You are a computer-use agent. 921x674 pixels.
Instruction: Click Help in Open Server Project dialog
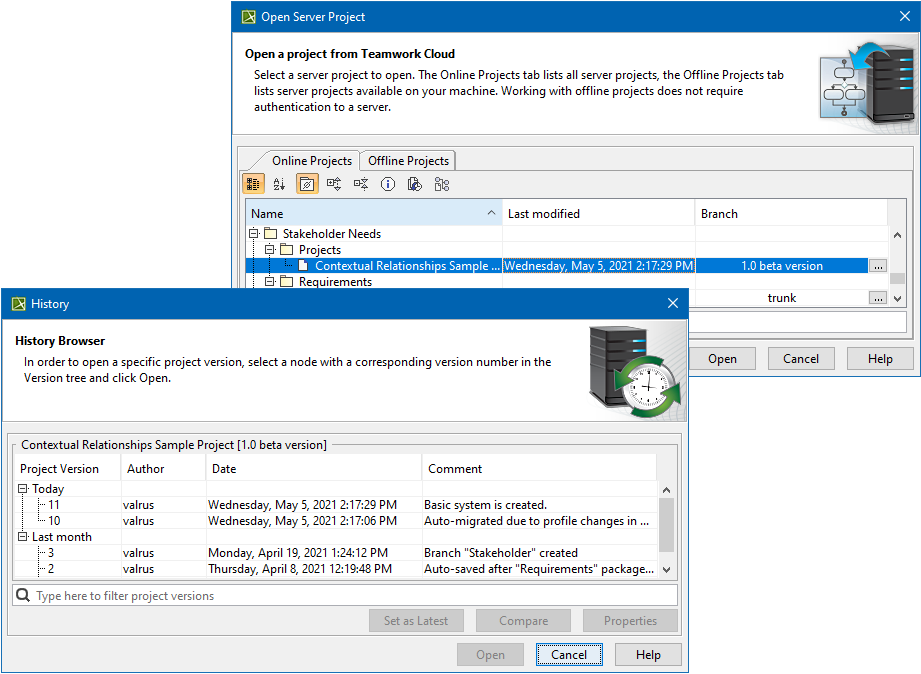coord(880,358)
